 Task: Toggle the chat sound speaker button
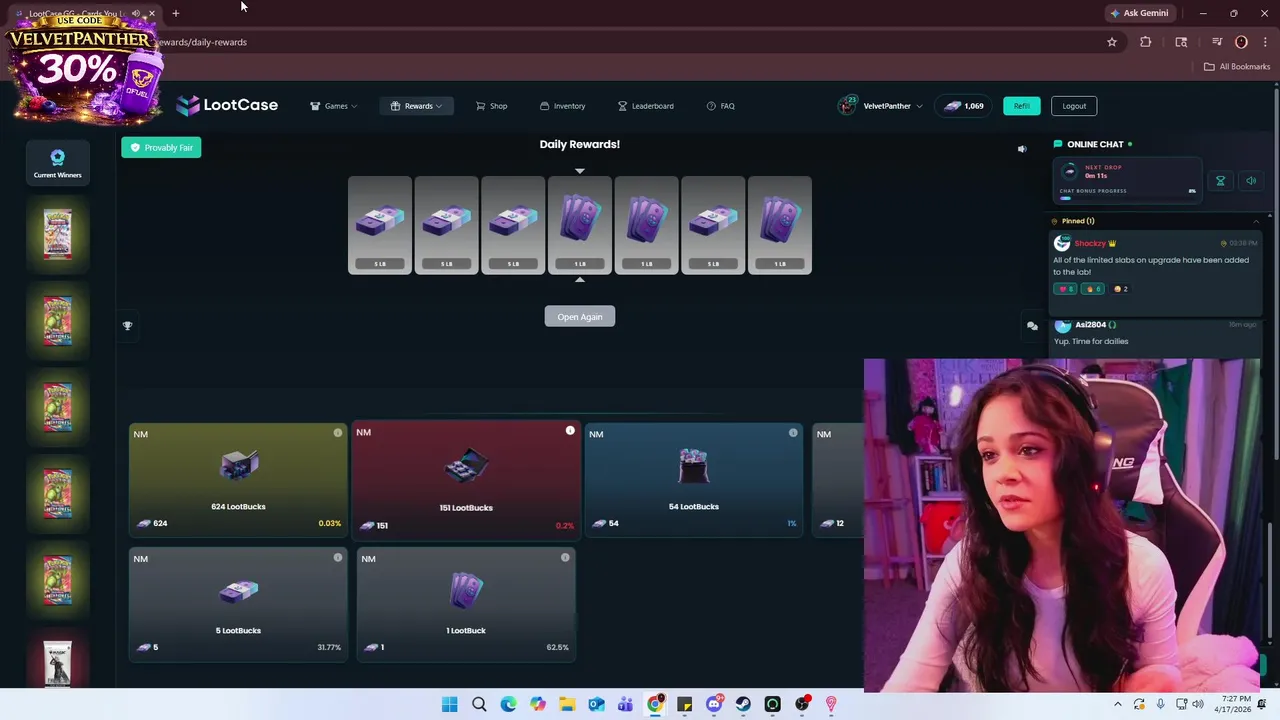click(x=1250, y=181)
